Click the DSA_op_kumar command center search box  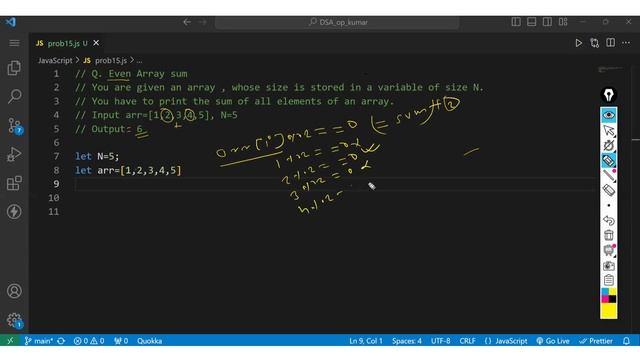[337, 22]
